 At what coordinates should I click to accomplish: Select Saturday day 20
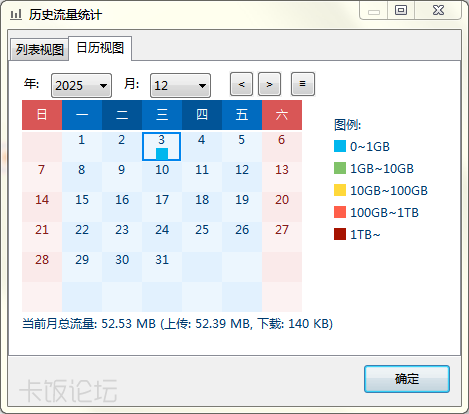[x=282, y=207]
